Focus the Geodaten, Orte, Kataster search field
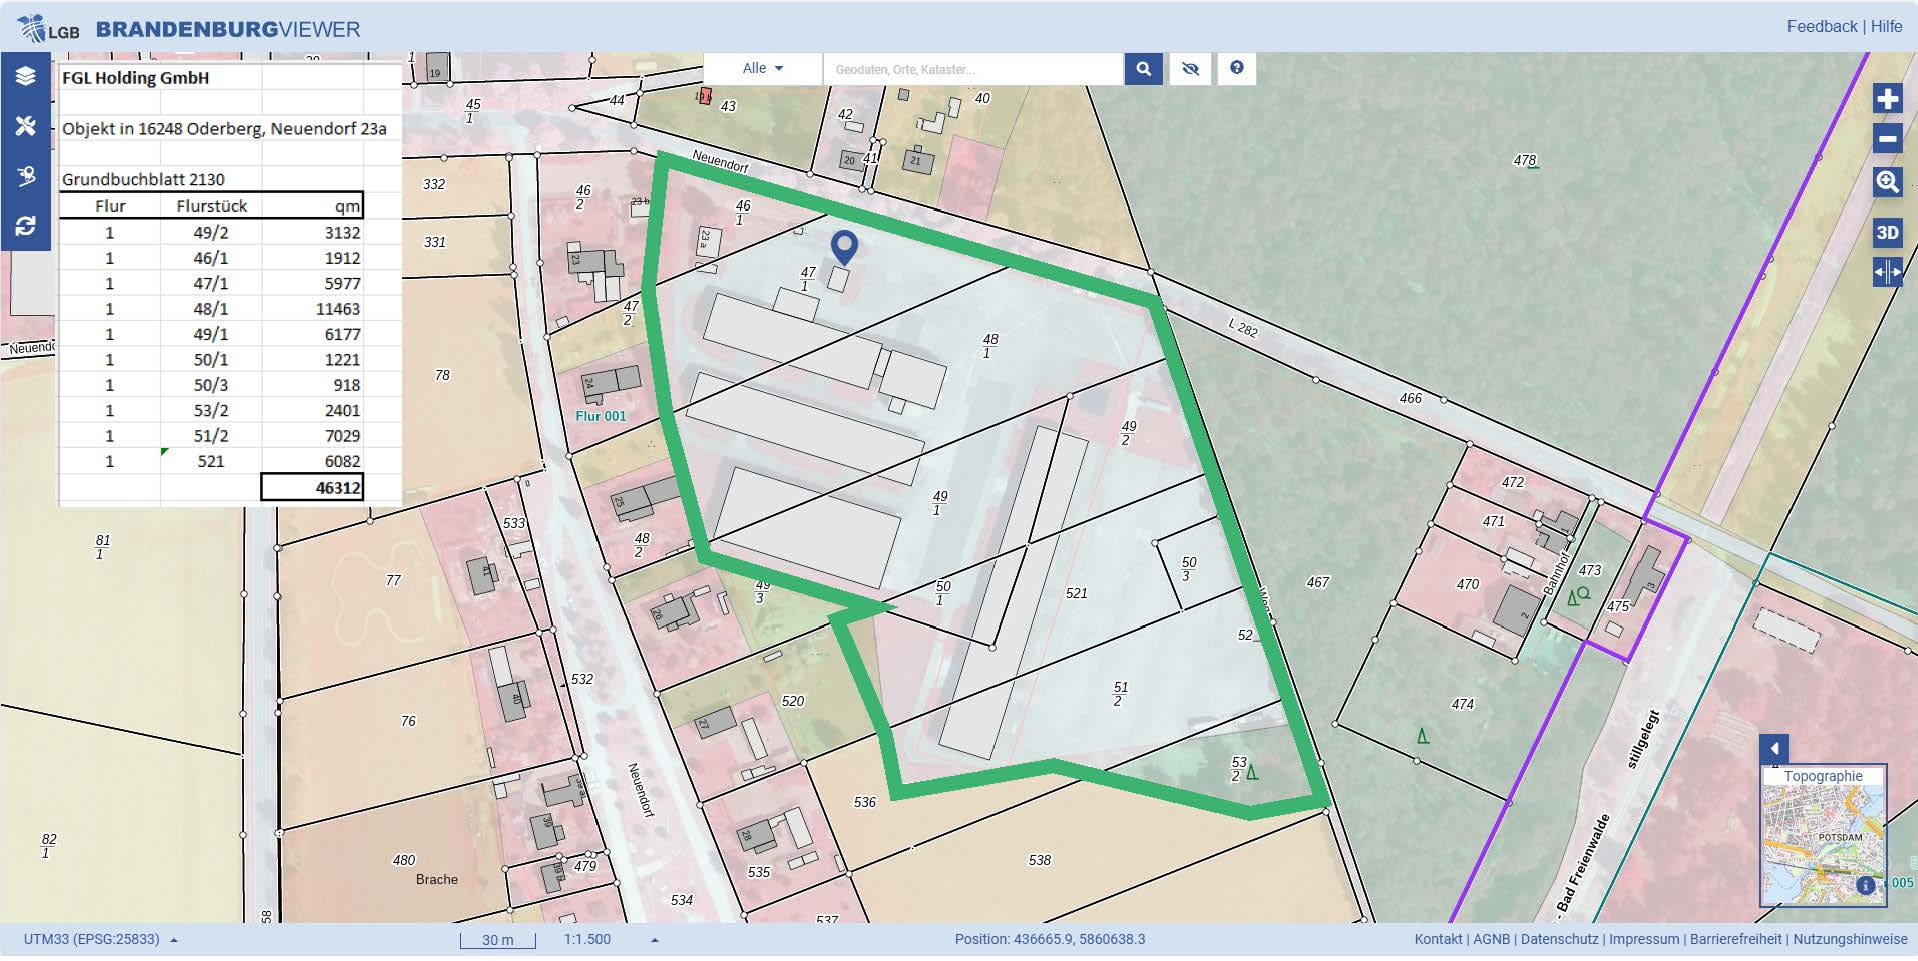 (x=973, y=69)
